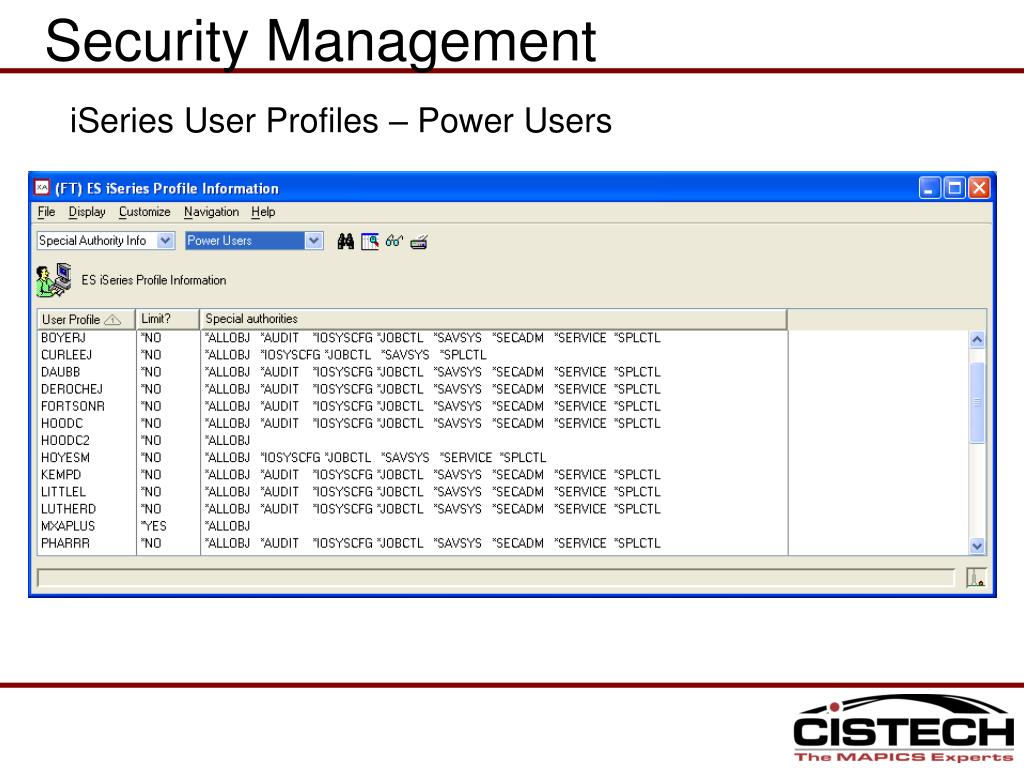Click the *NO limit value for BOYERJ
The height and width of the screenshot is (768, 1024).
click(x=151, y=338)
